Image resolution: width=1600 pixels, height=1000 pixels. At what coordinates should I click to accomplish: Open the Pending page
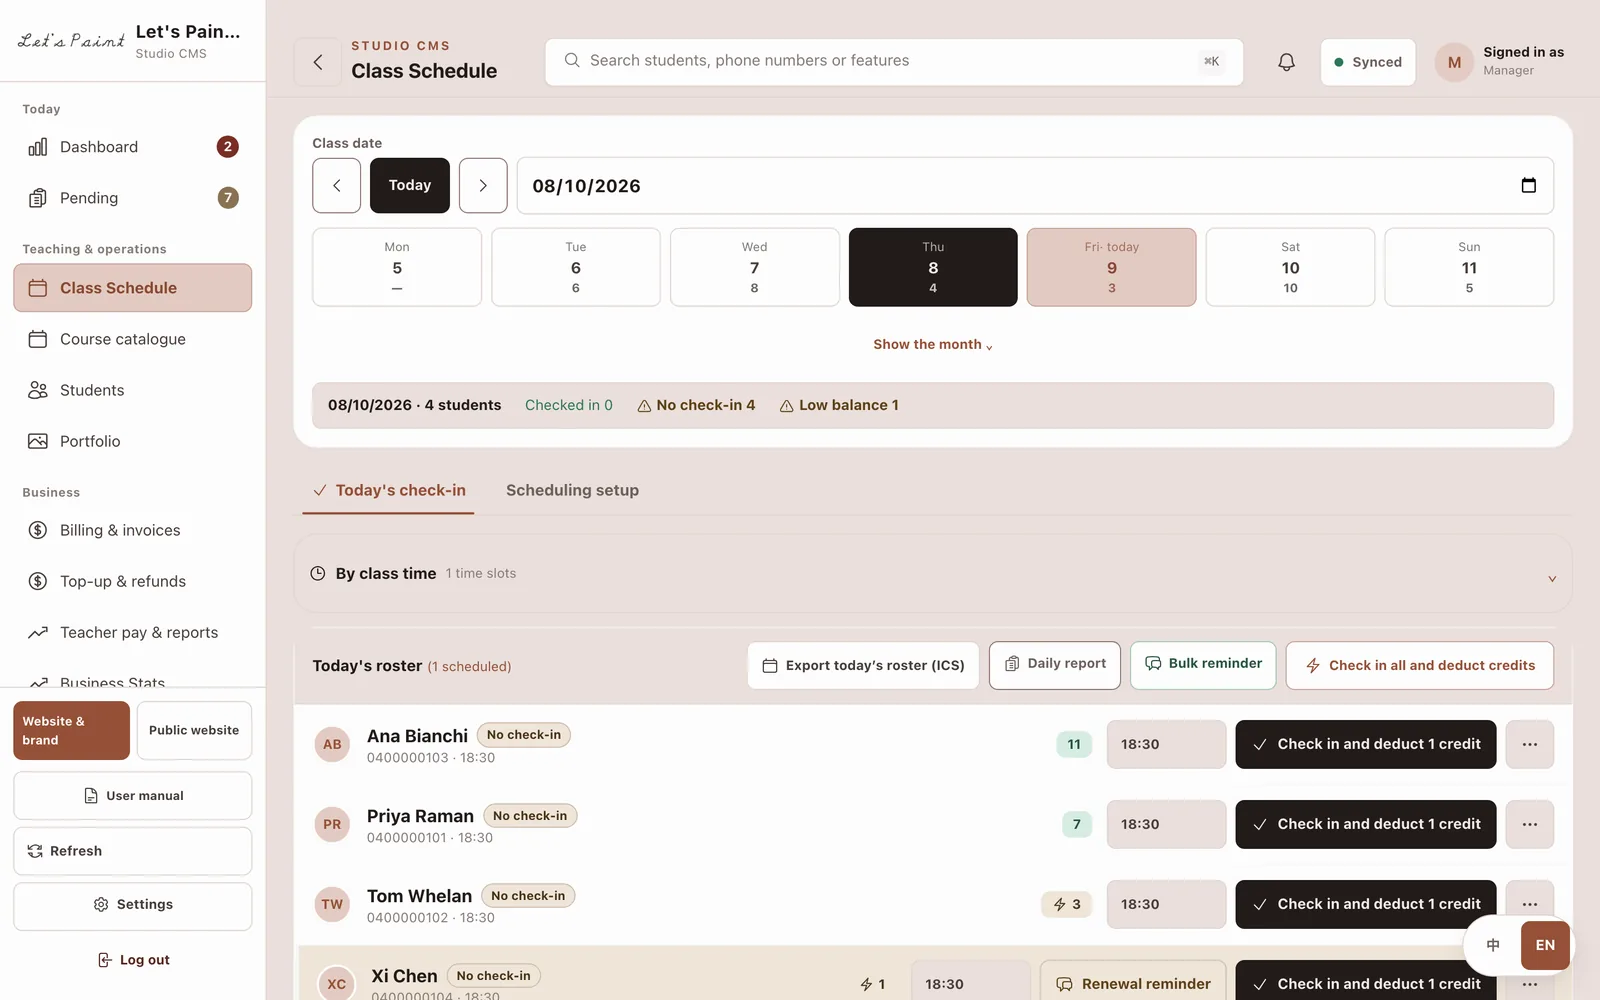click(132, 198)
